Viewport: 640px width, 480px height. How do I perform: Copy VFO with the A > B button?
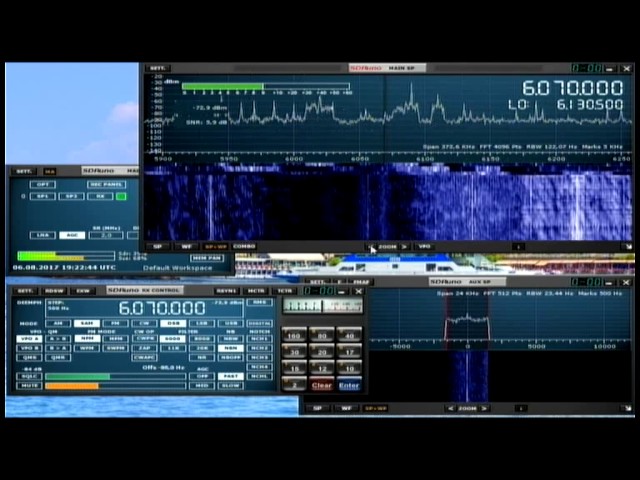coord(58,339)
